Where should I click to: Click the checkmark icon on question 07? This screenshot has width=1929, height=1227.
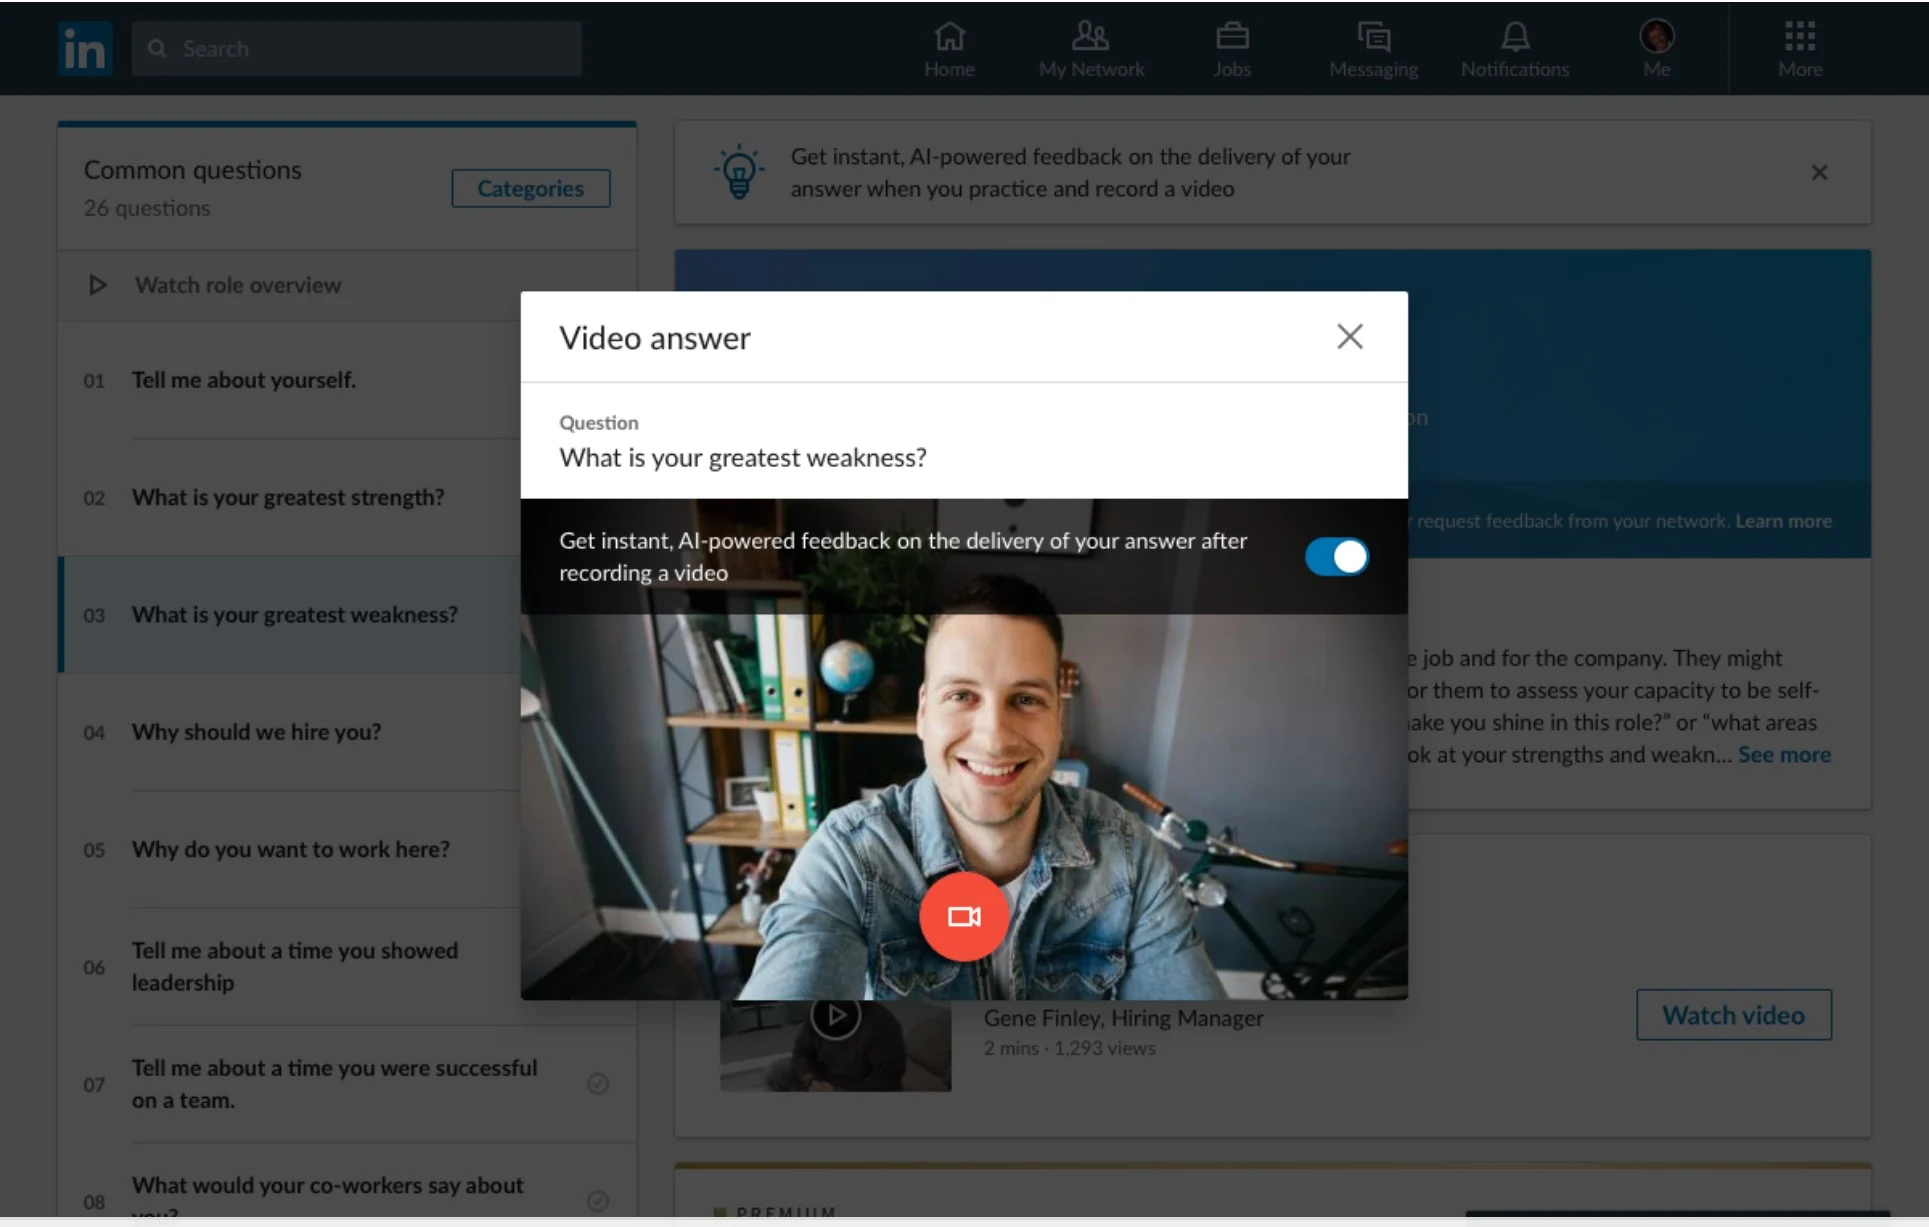pos(598,1084)
